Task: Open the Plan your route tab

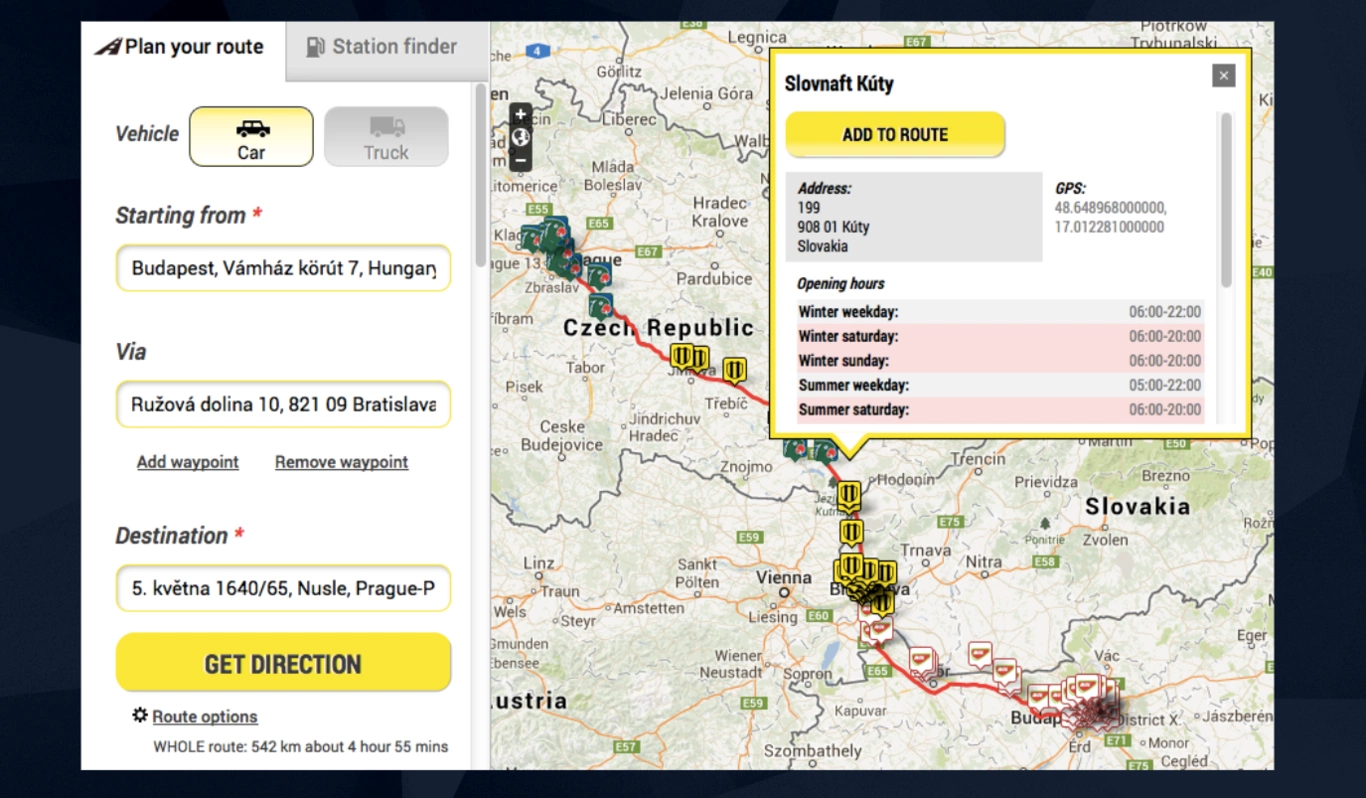Action: (x=182, y=47)
